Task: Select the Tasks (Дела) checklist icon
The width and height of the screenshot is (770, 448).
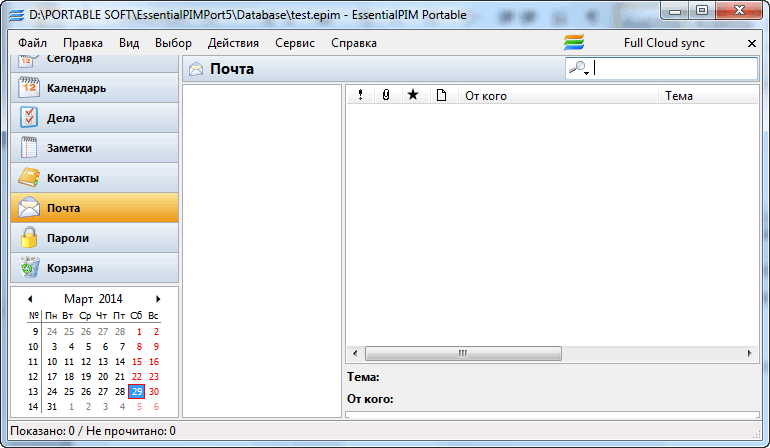Action: click(x=29, y=118)
